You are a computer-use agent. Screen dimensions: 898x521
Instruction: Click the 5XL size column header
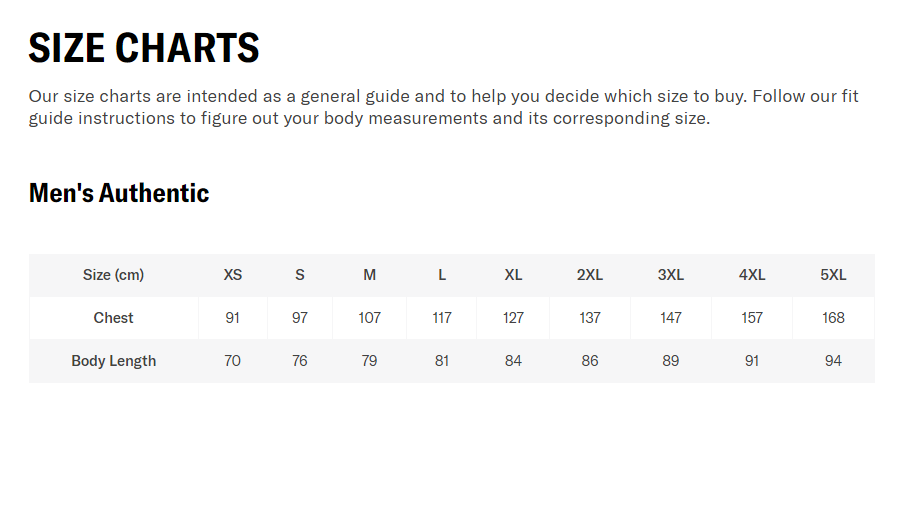pyautogui.click(x=833, y=275)
